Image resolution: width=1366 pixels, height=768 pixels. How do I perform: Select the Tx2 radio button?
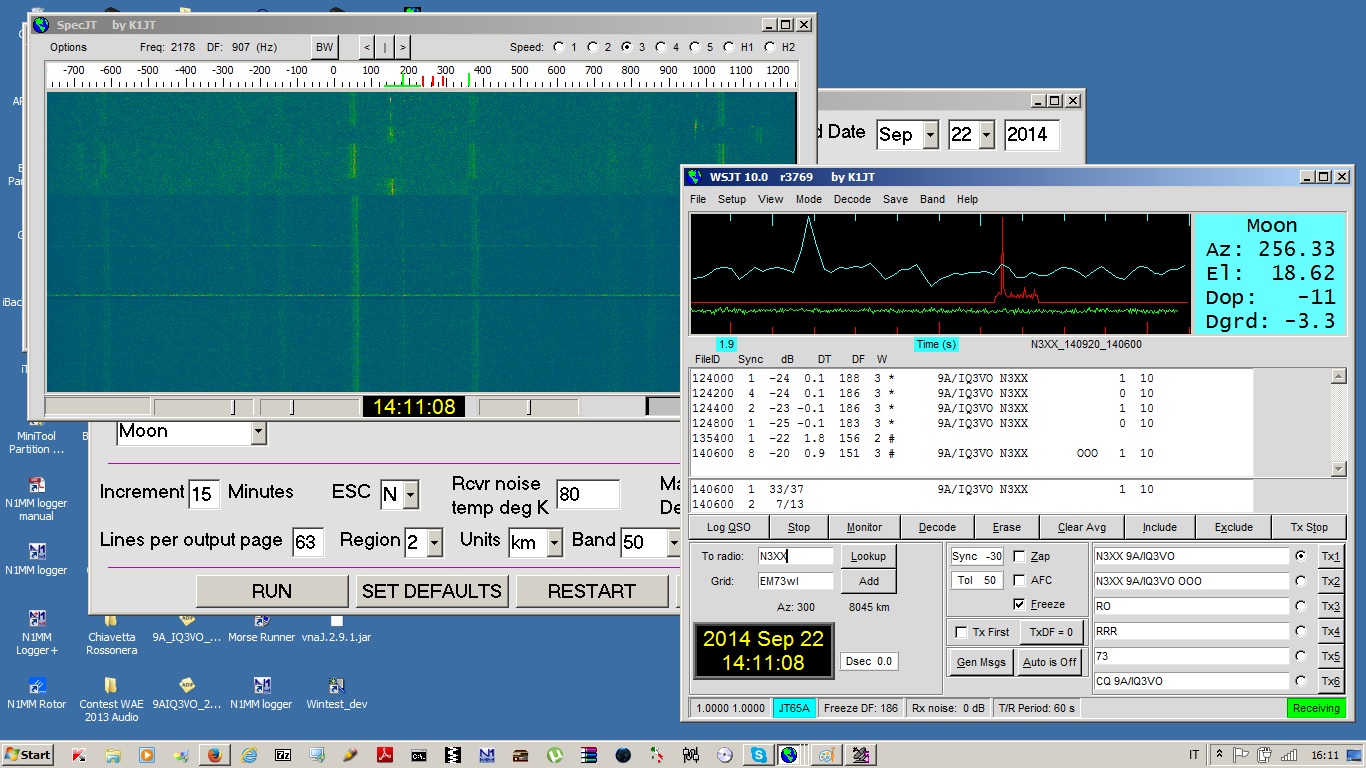pos(1300,581)
